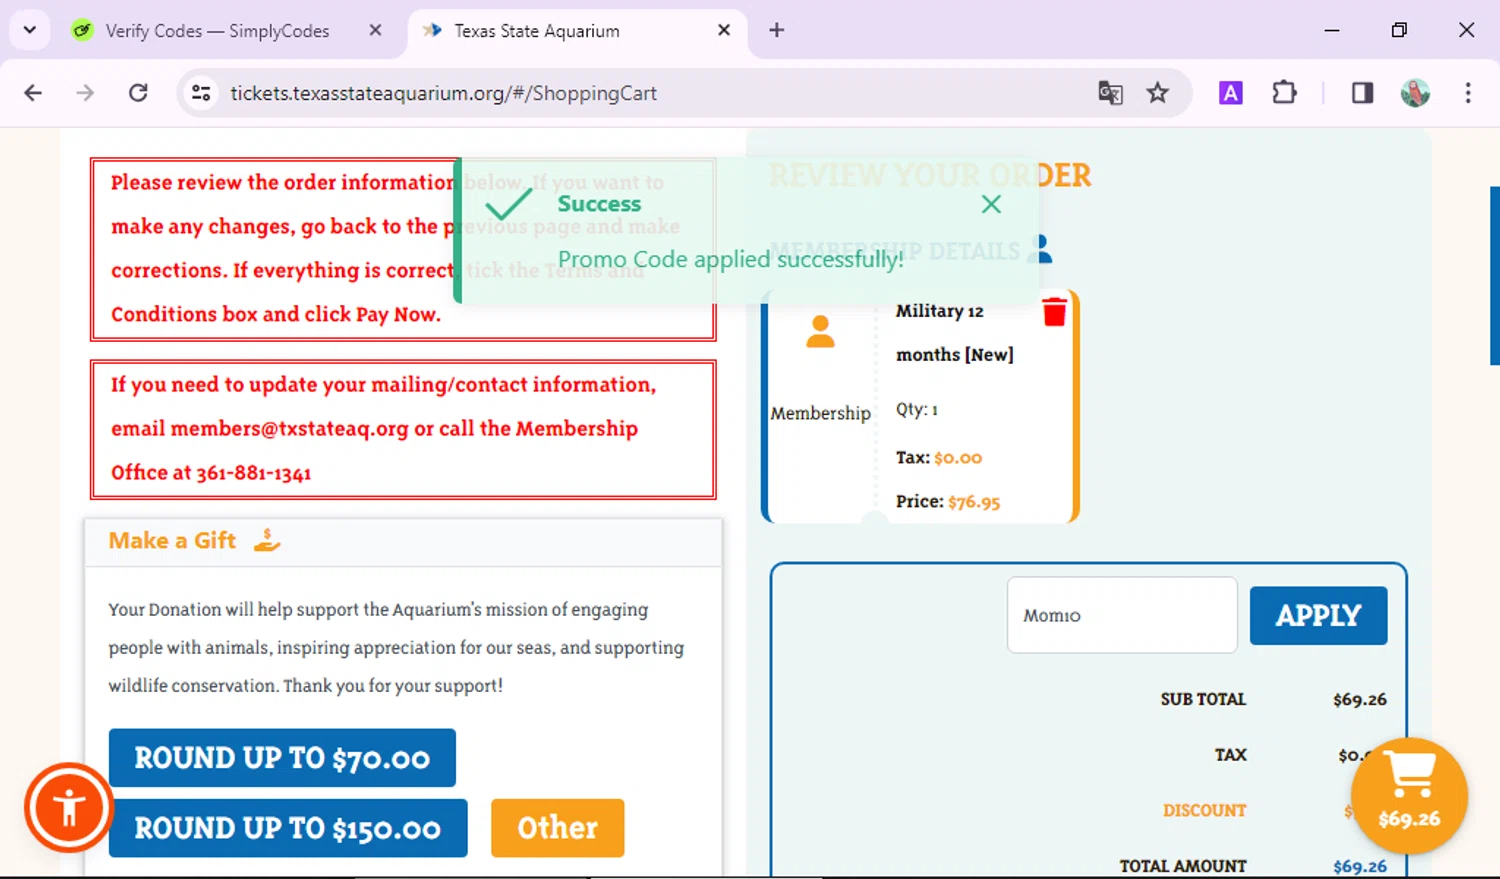Image resolution: width=1500 pixels, height=879 pixels.
Task: Translate this page icon
Action: (1110, 93)
